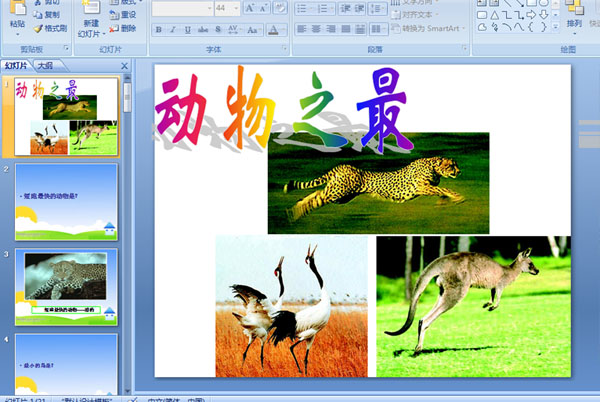The width and height of the screenshot is (600, 402).
Task: Select the cloud shape
Action: (x=482, y=27)
